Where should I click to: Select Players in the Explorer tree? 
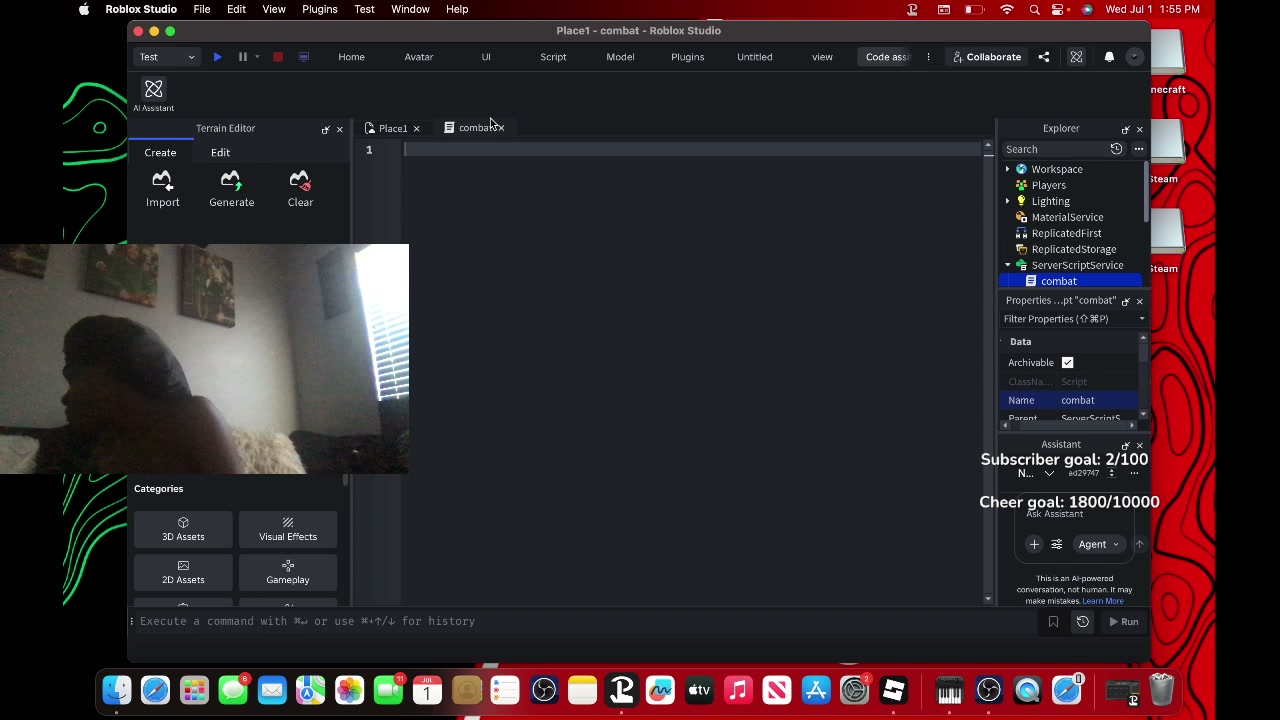[x=1048, y=185]
